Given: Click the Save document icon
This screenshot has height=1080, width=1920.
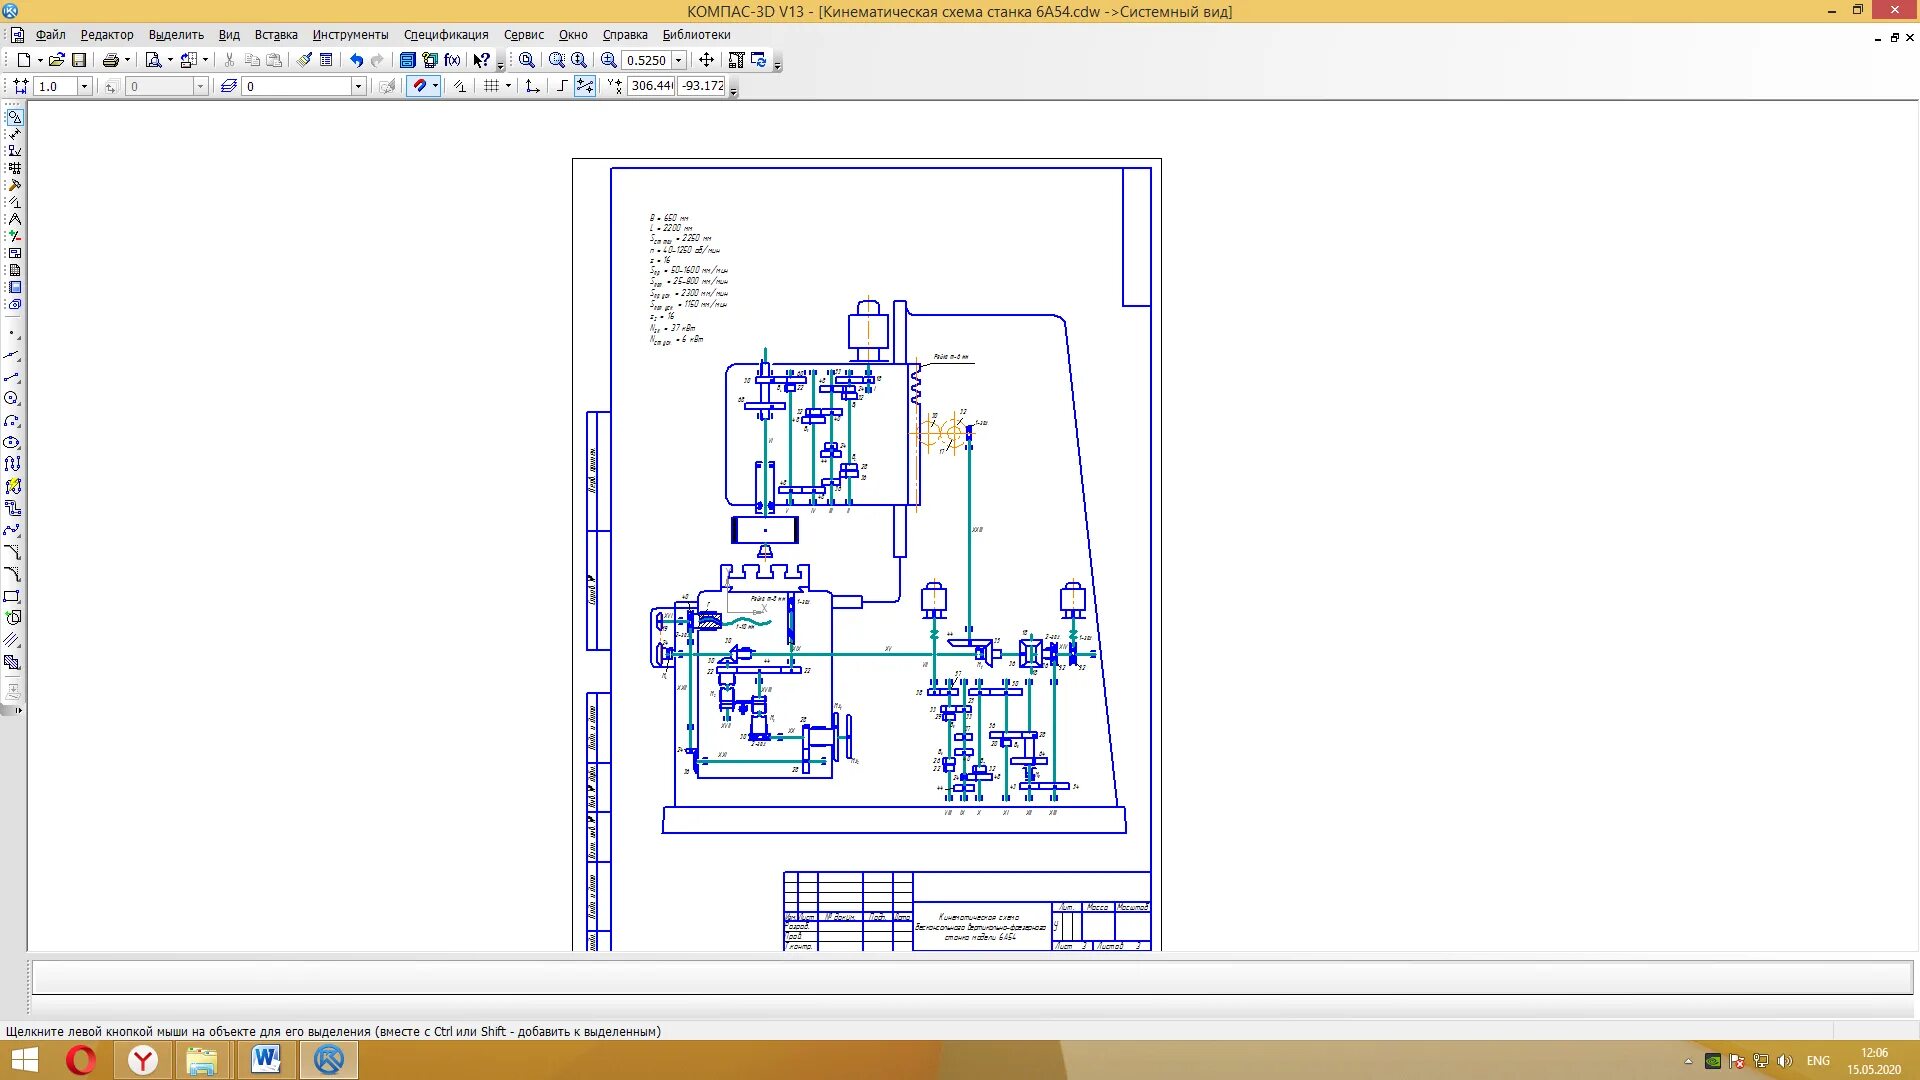Looking at the screenshot, I should 79,60.
